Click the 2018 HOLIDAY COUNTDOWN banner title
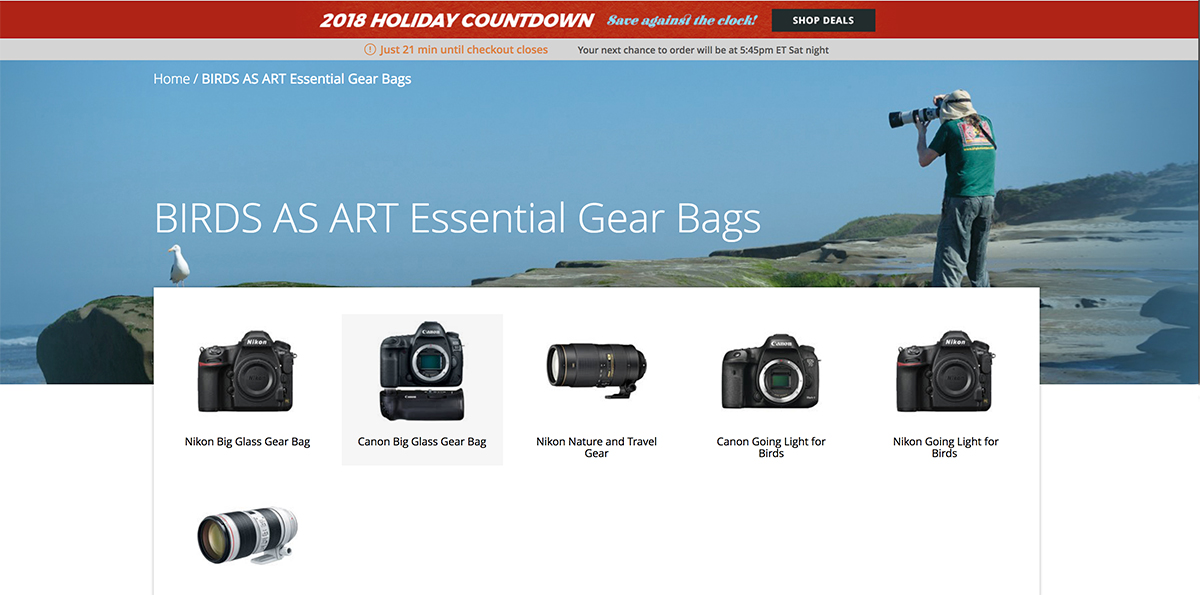Screen dimensions: 1200x595 pos(457,20)
